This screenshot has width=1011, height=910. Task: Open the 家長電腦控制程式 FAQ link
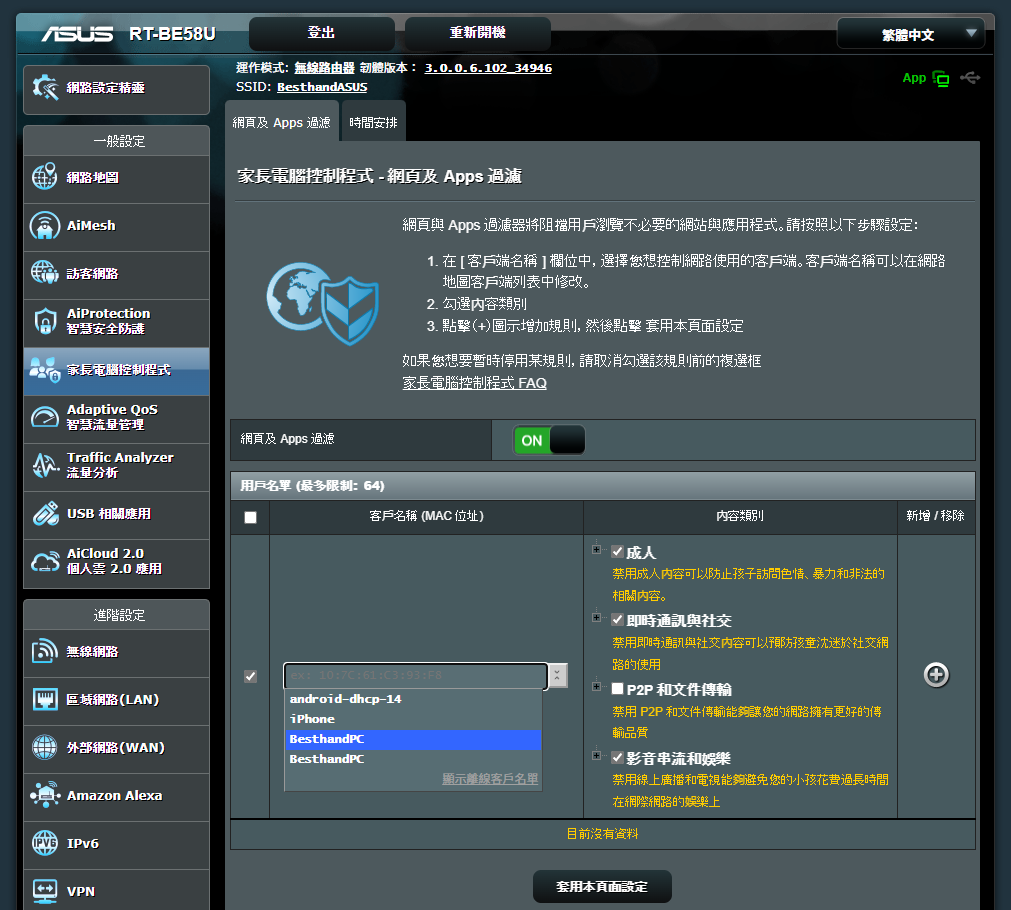[x=474, y=383]
